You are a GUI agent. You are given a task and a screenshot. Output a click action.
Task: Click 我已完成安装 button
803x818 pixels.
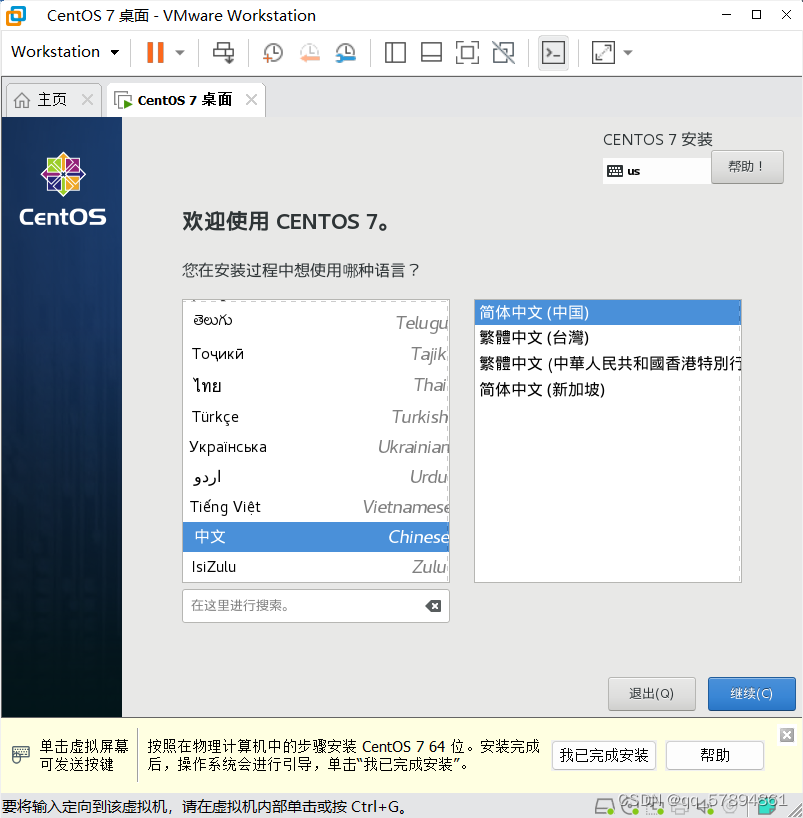(x=604, y=755)
